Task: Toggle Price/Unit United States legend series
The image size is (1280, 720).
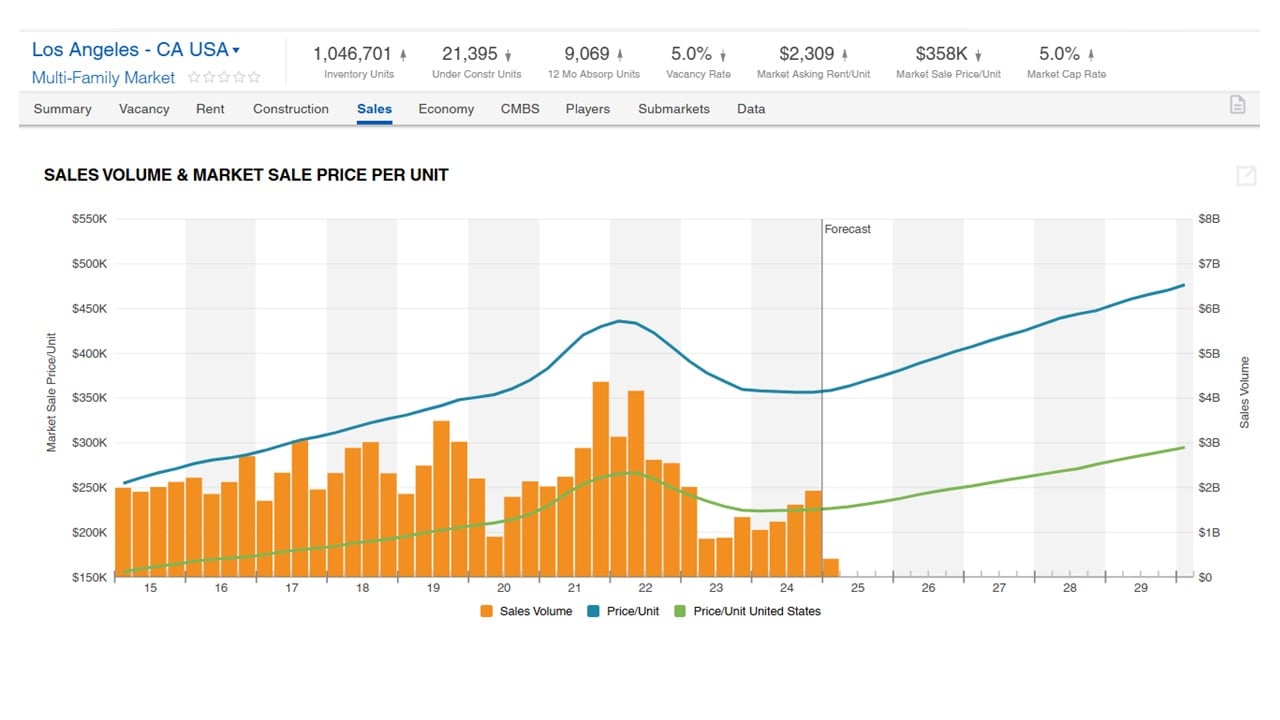Action: tap(747, 611)
